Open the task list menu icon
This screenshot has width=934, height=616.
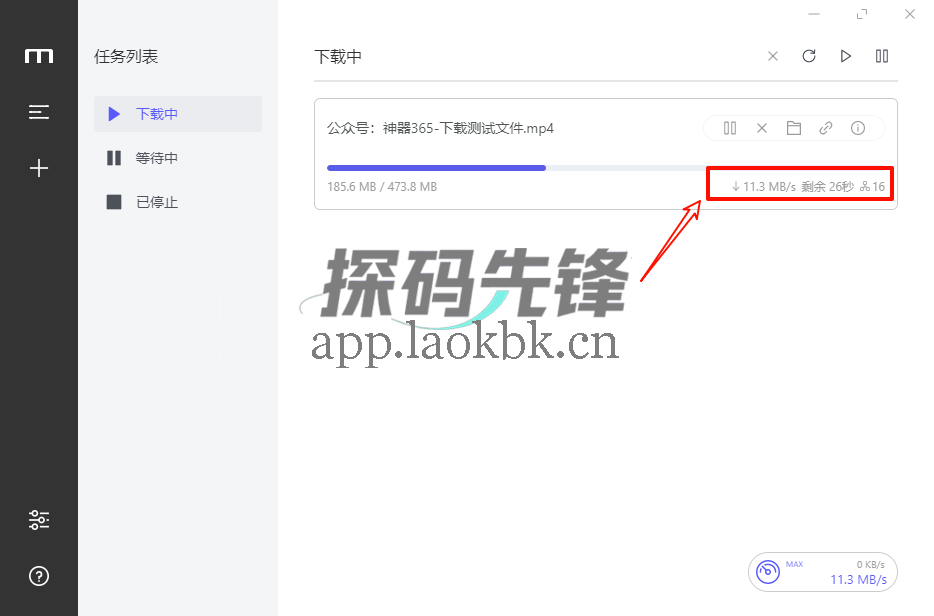(39, 112)
